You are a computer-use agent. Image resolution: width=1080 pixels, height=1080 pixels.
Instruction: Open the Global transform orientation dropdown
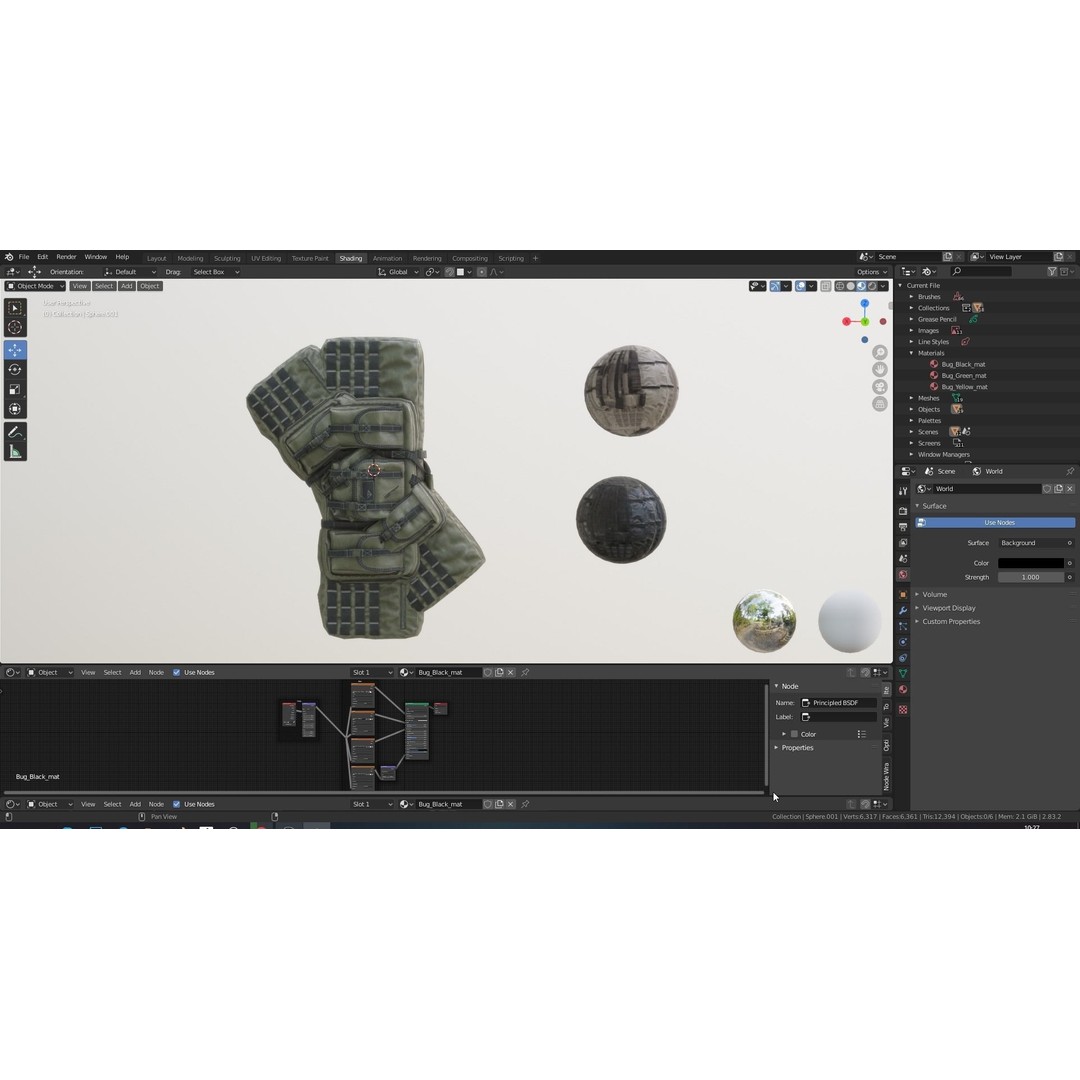click(x=398, y=272)
